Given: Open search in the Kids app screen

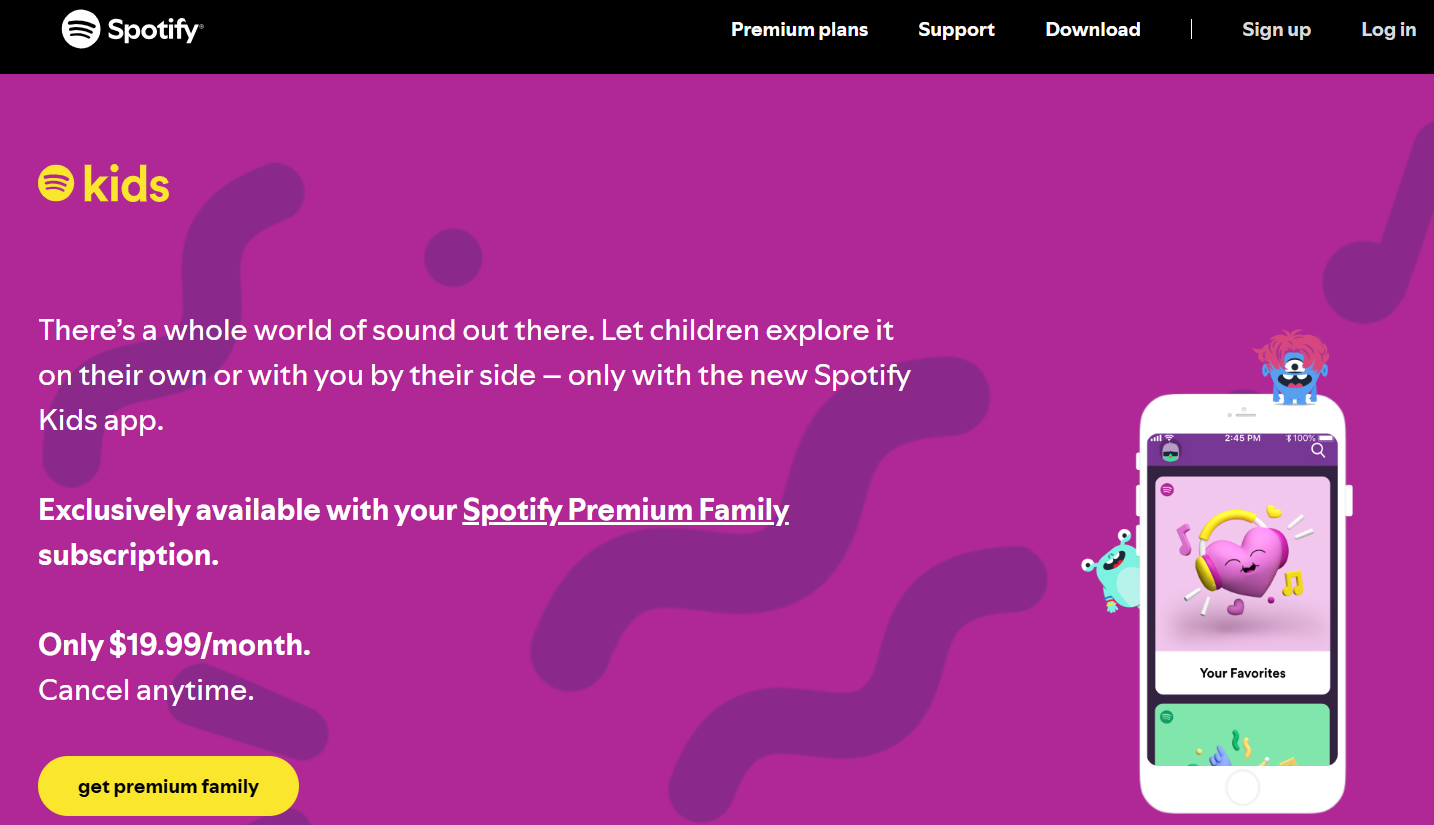Looking at the screenshot, I should 1318,450.
